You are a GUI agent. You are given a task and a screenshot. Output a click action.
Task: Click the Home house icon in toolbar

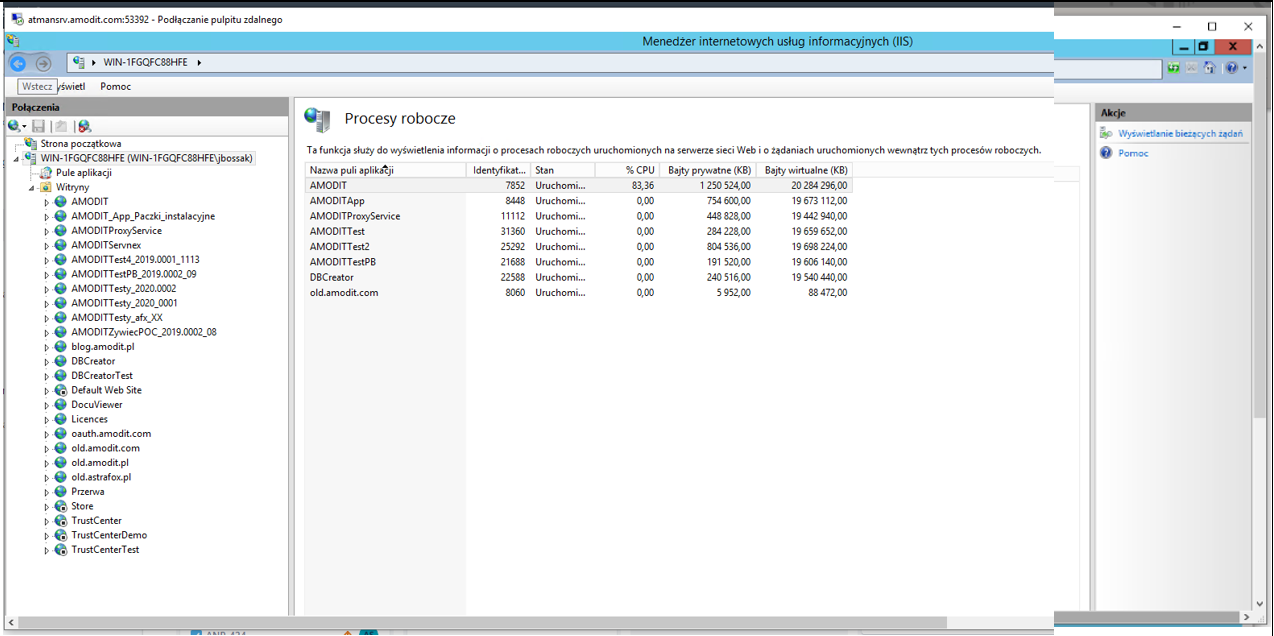coord(1209,68)
